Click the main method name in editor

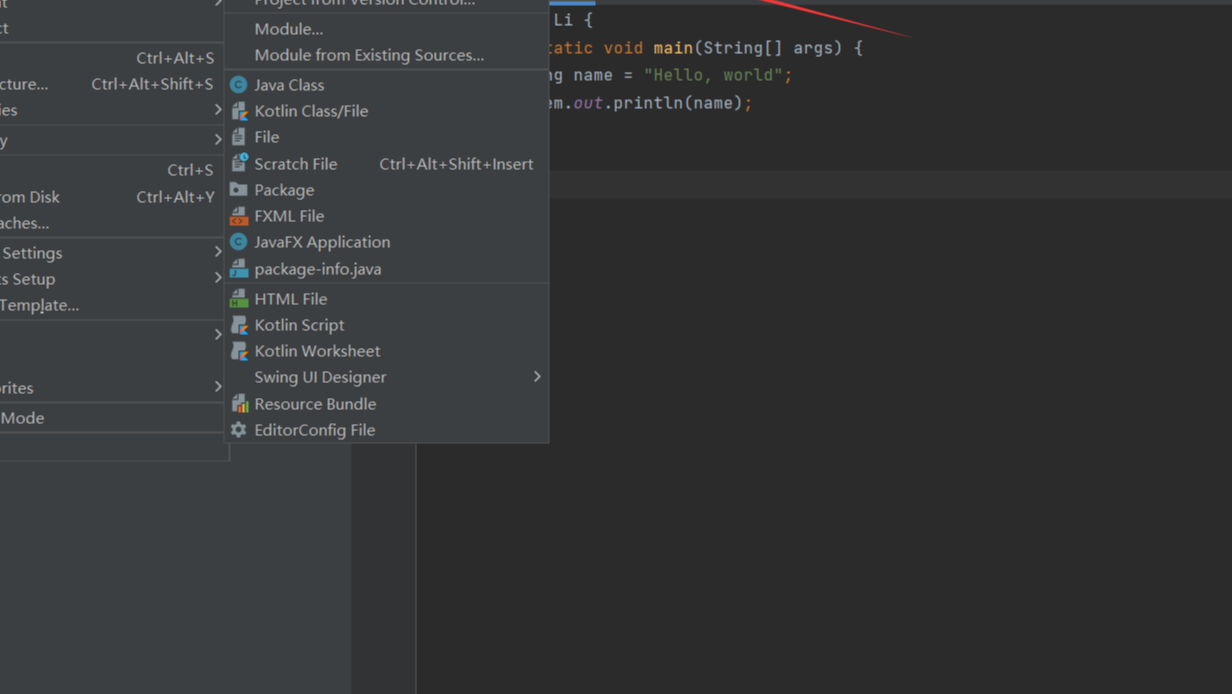click(x=673, y=48)
